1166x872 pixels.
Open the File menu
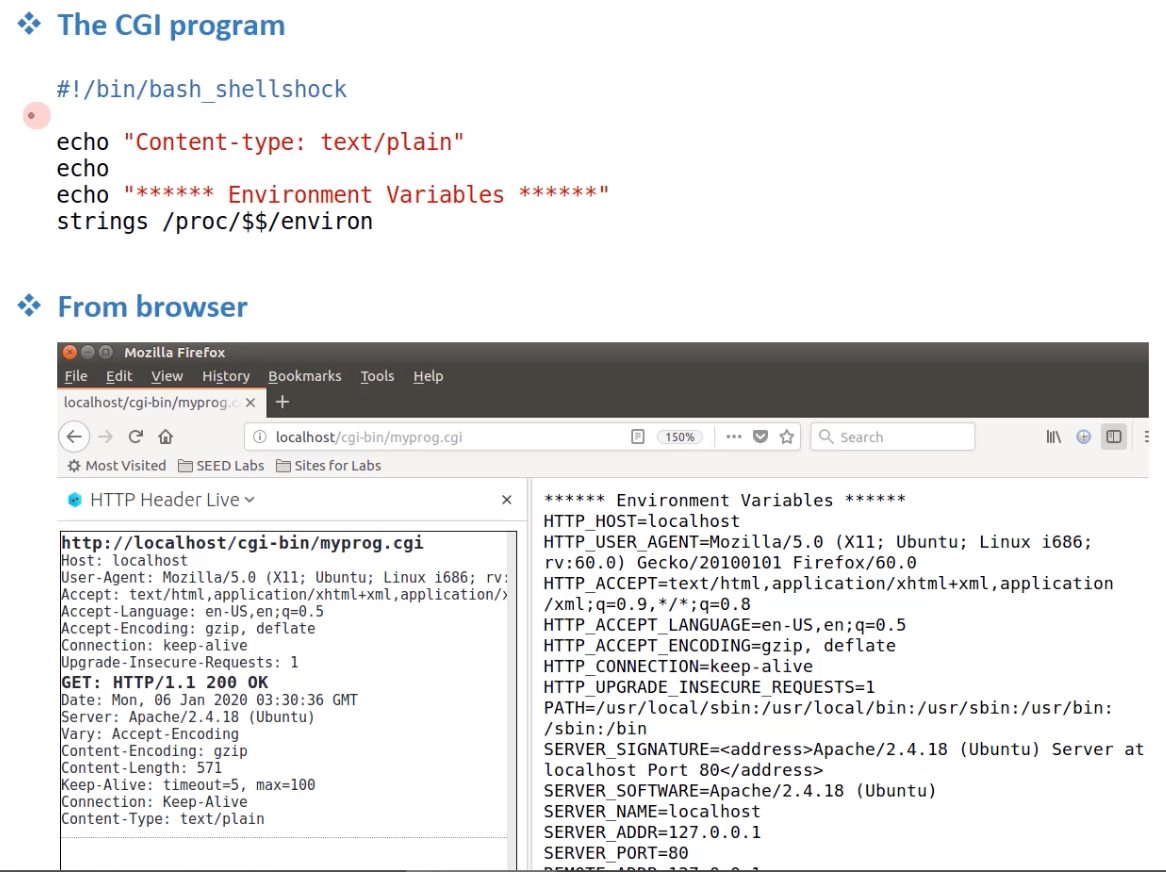(76, 376)
